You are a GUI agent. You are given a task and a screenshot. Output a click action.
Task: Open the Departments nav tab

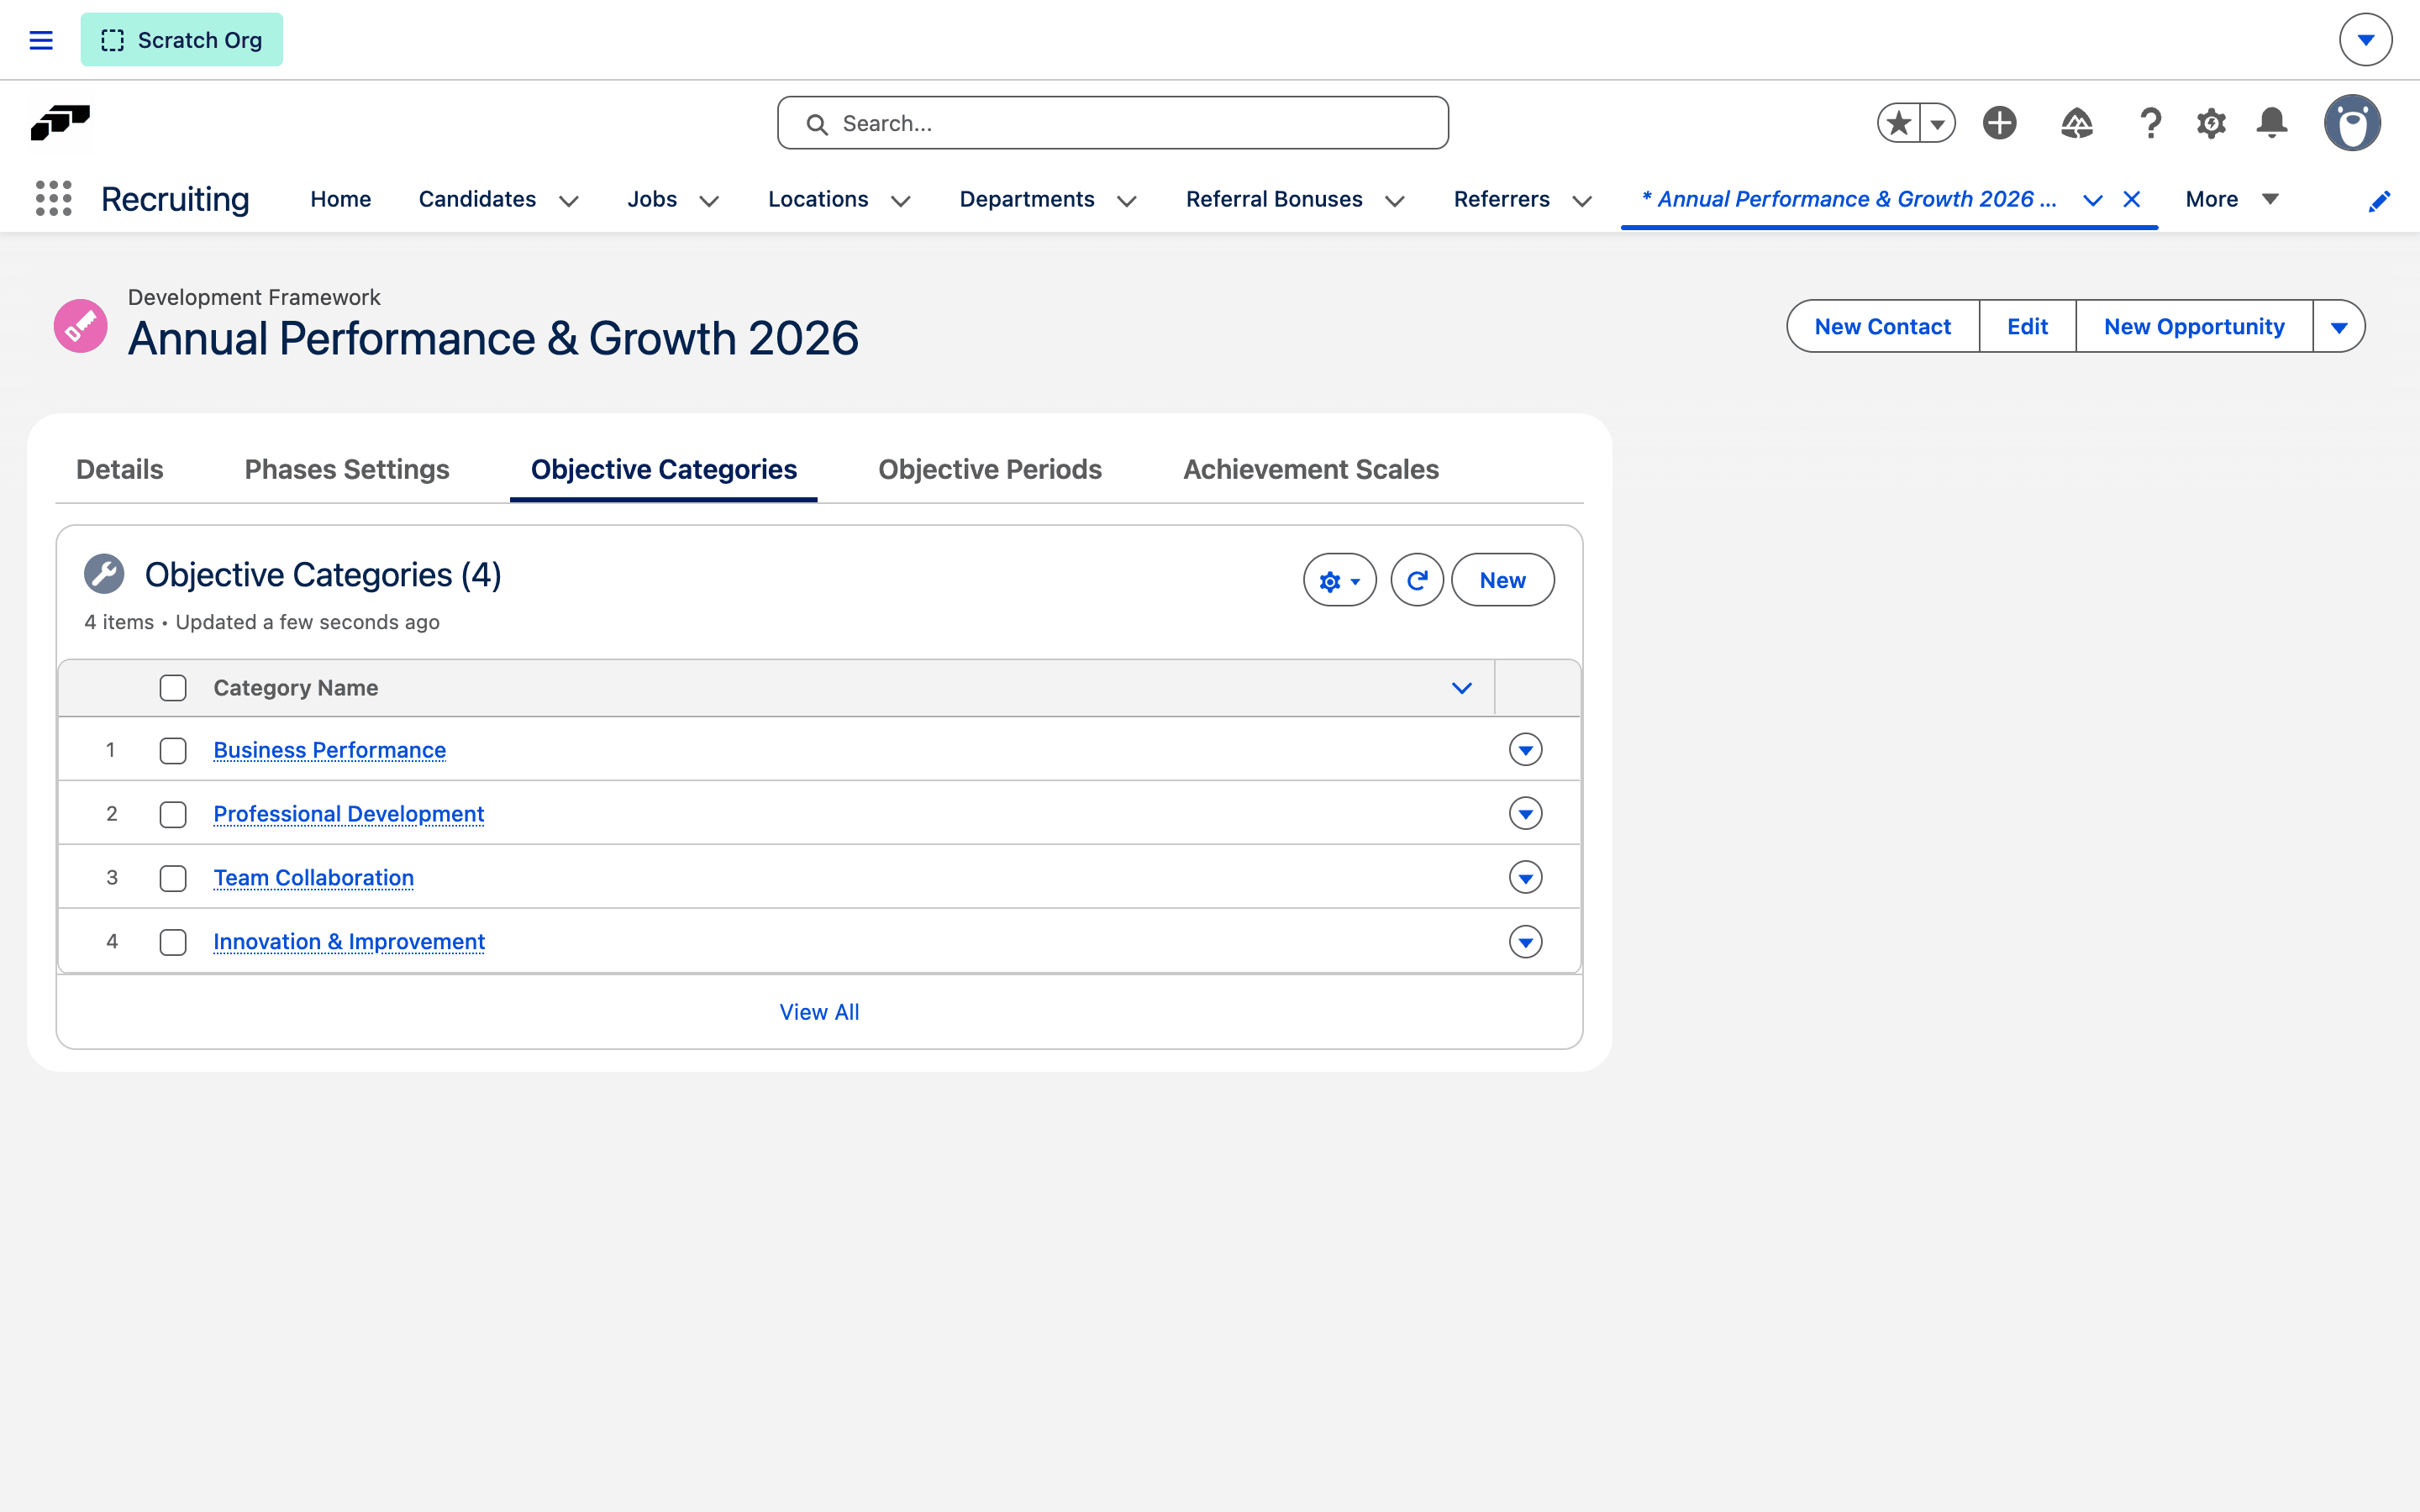coord(1027,199)
